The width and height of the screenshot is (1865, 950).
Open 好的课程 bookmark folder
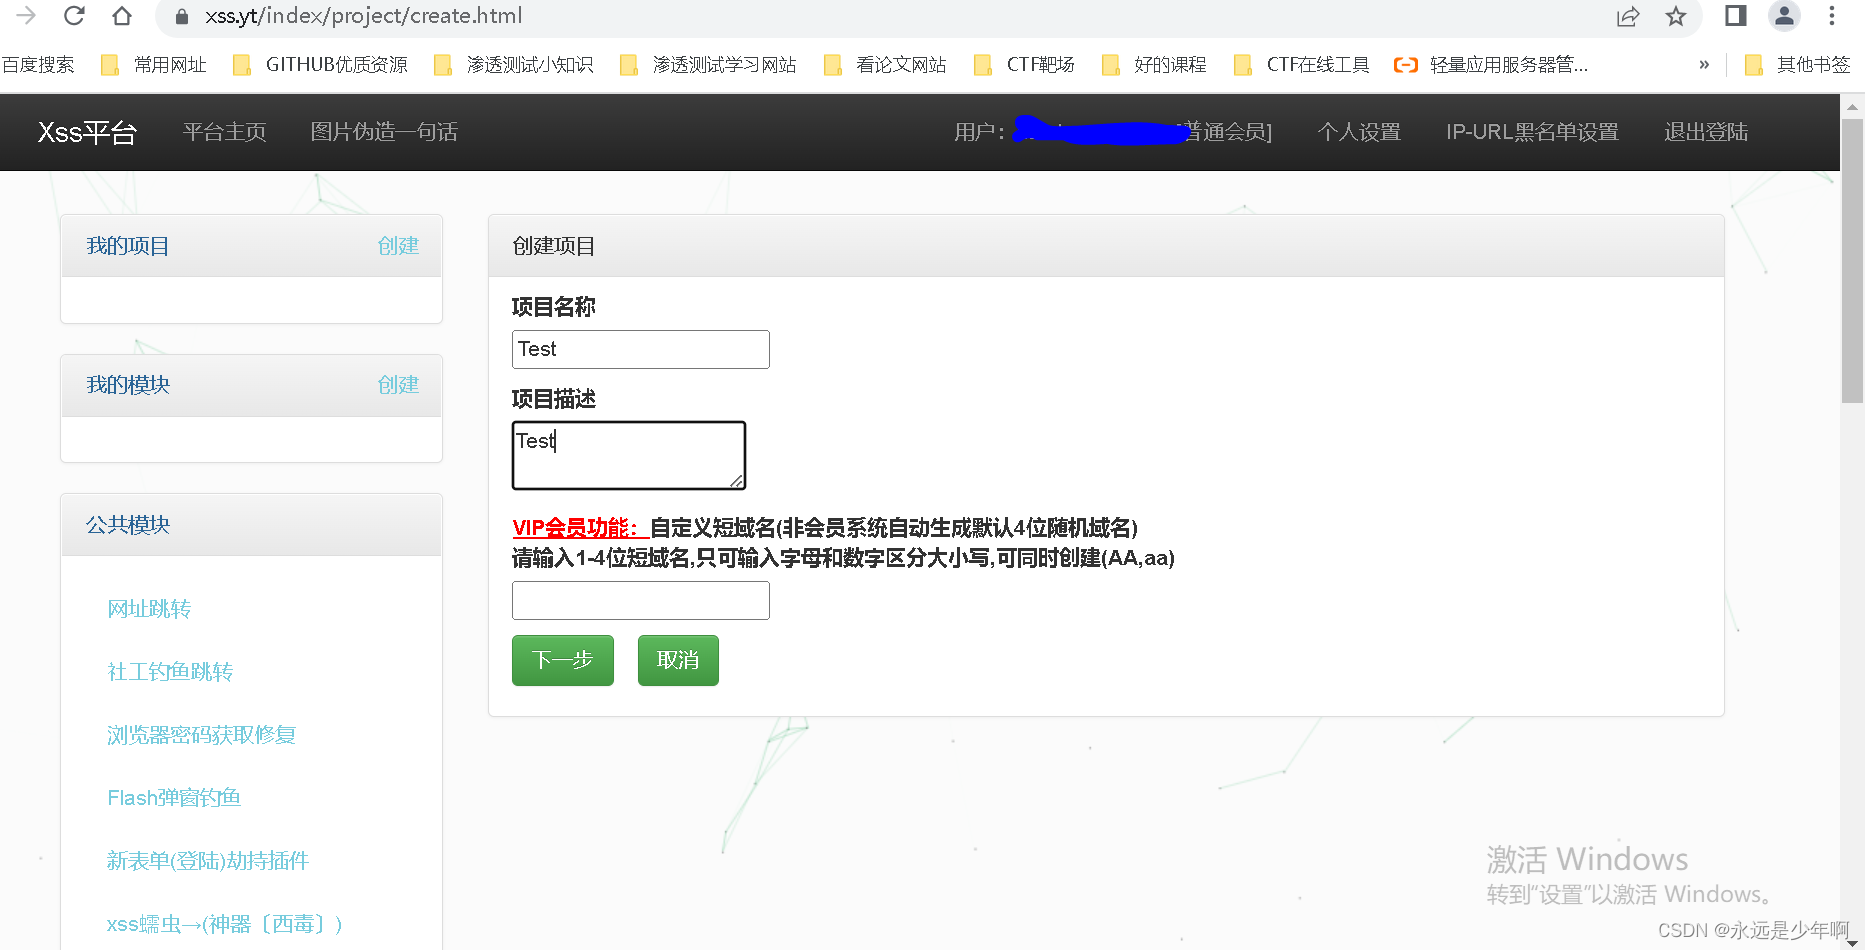tap(1154, 65)
